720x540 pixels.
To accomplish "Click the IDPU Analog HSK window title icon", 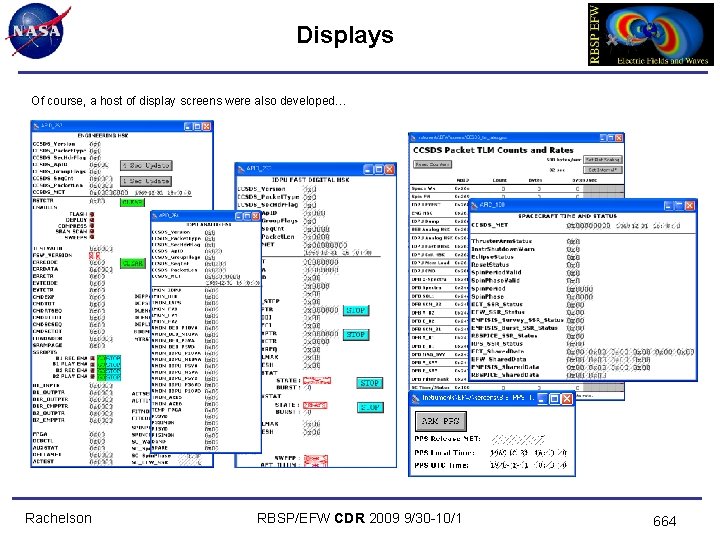I will pos(155,215).
